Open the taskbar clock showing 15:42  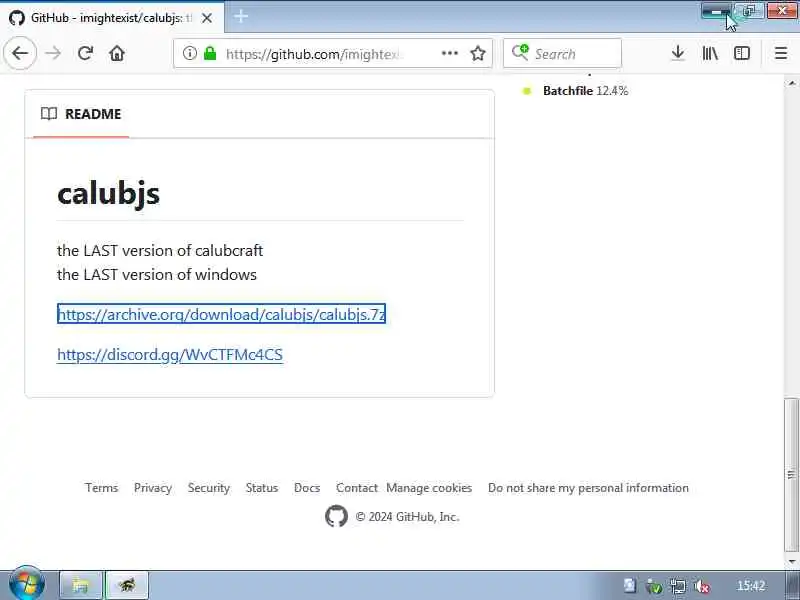[x=751, y=586]
